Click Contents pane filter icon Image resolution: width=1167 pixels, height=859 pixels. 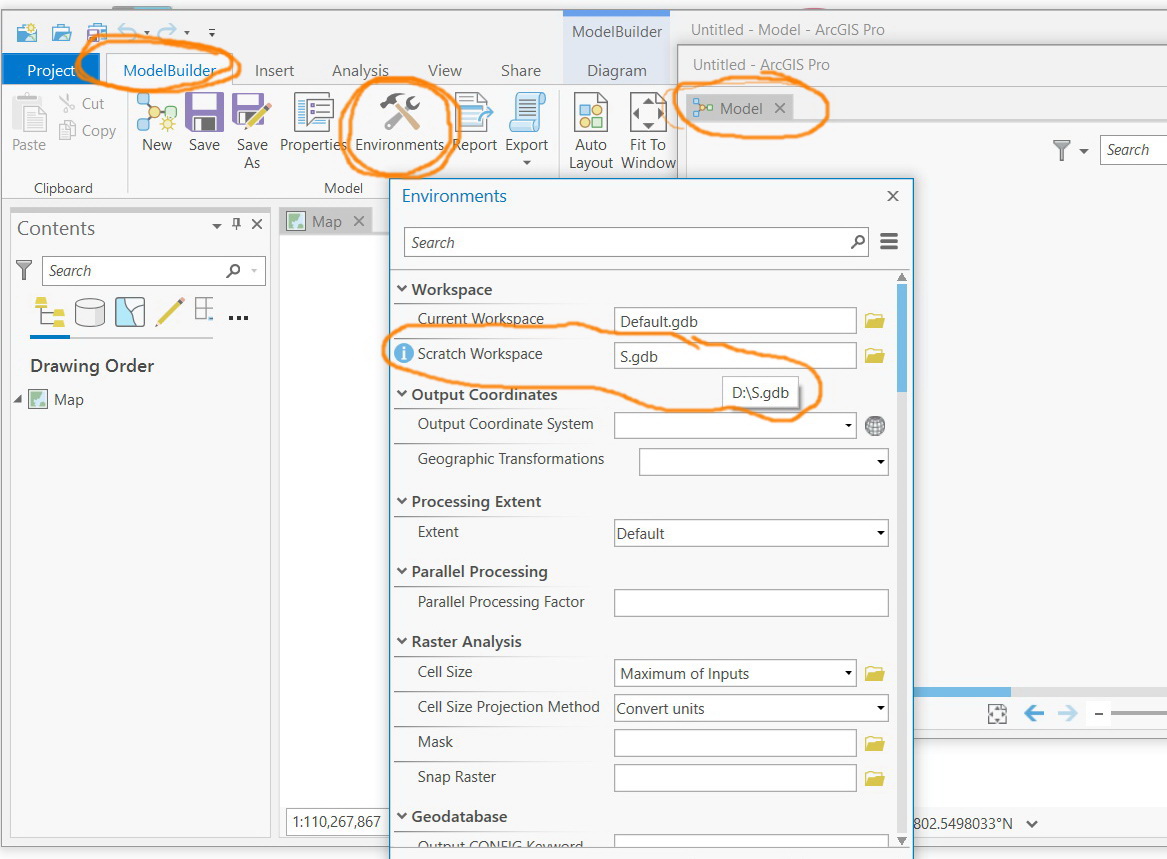24,270
